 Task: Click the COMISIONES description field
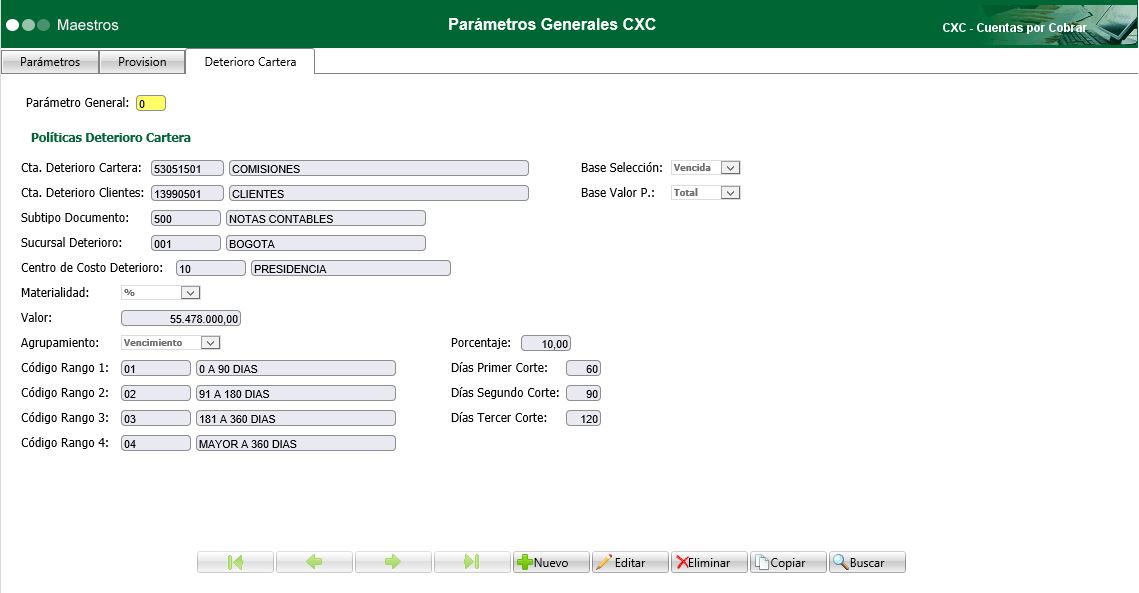click(378, 169)
